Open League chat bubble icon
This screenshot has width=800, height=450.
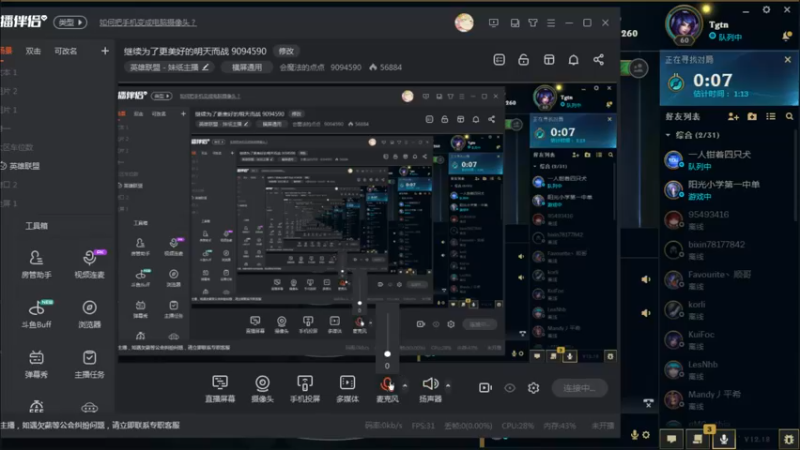coord(672,439)
